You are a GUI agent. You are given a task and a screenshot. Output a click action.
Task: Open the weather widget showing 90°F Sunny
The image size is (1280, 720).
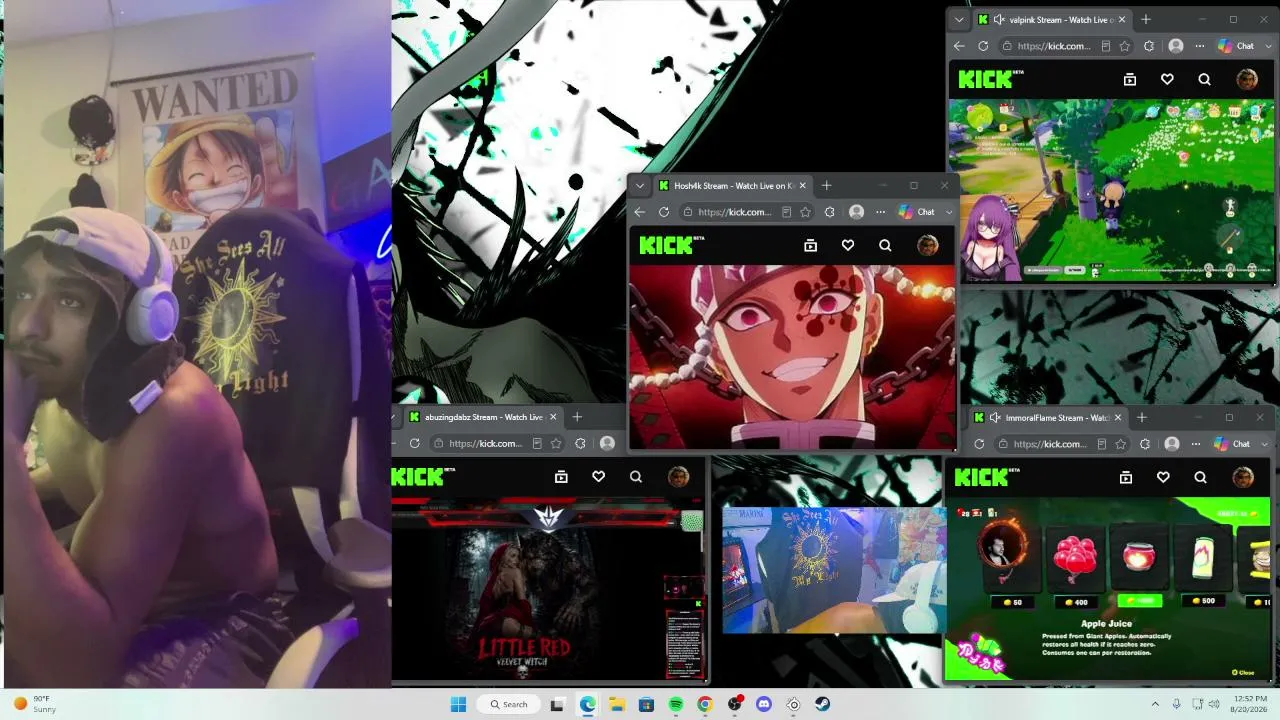[x=34, y=704]
